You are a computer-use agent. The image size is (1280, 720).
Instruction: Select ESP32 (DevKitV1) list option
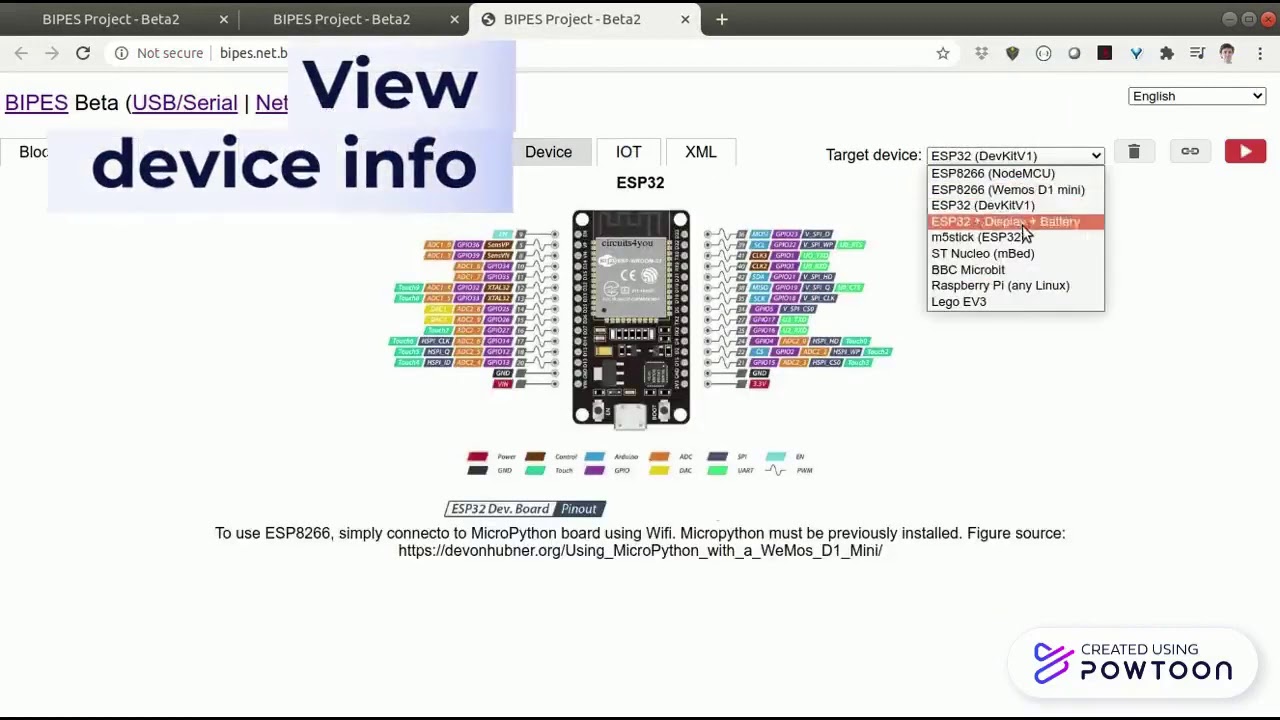click(x=1015, y=205)
